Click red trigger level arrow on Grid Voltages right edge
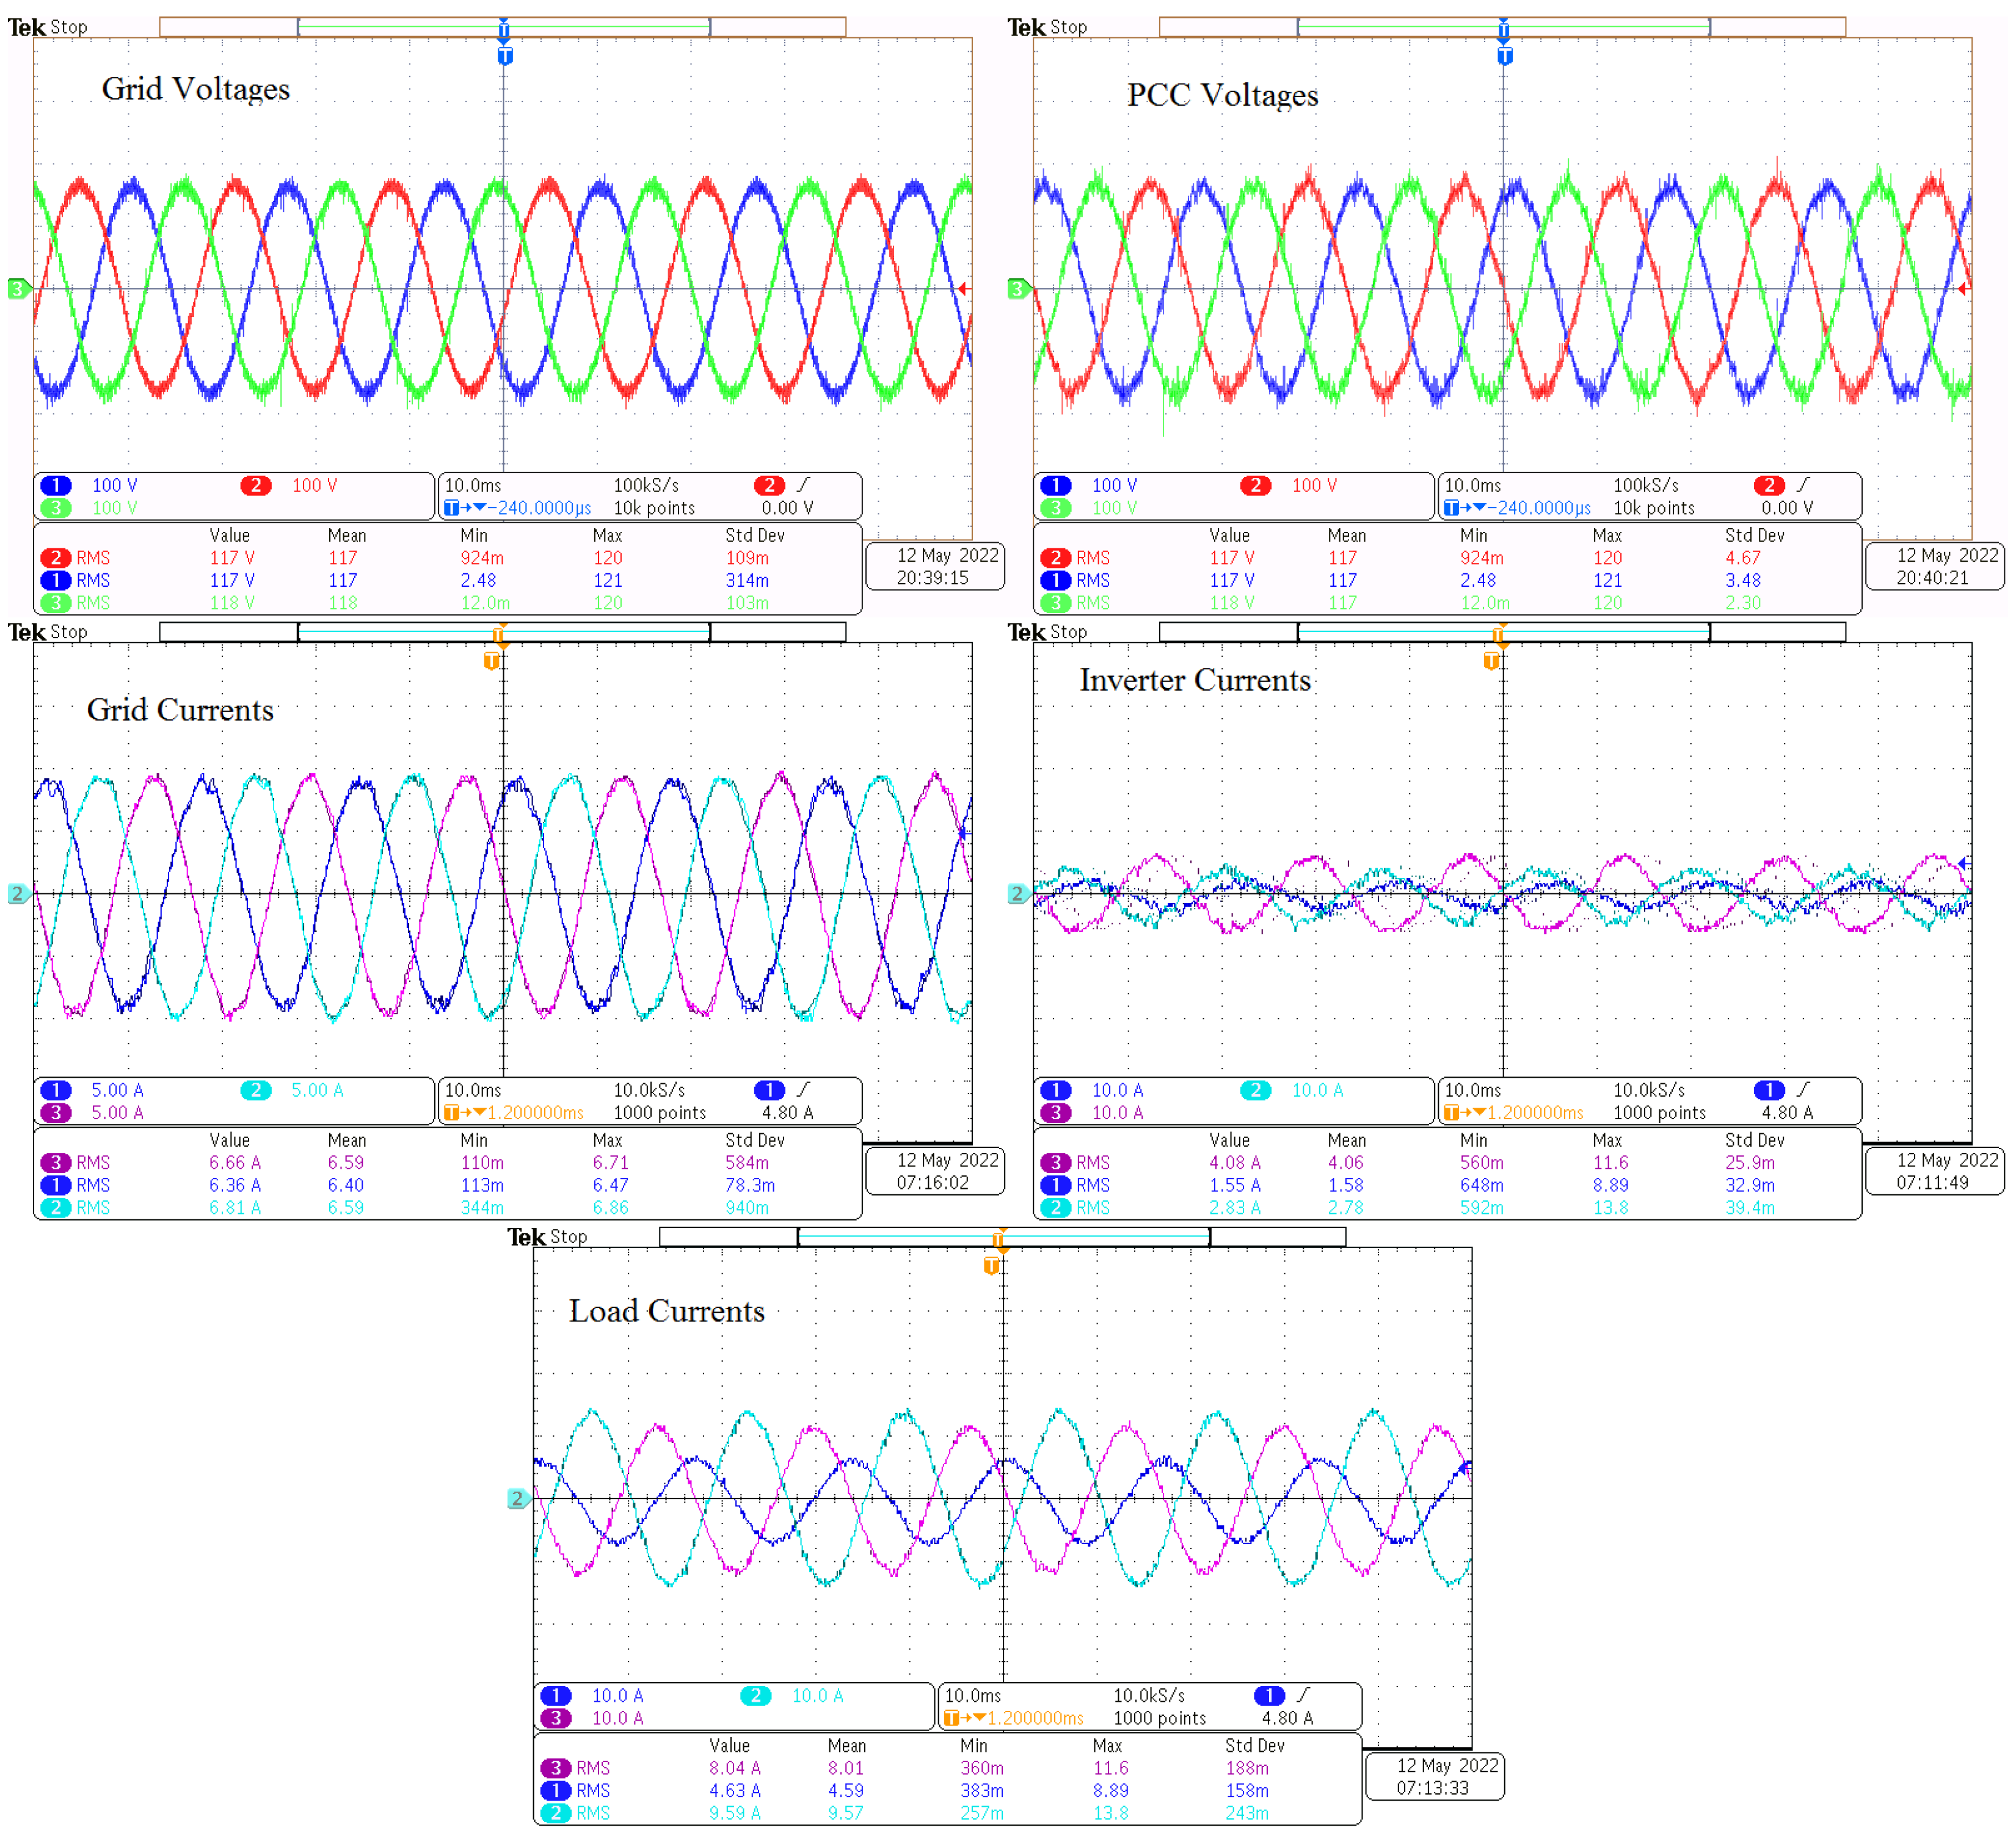This screenshot has width=2016, height=1833. click(x=963, y=289)
